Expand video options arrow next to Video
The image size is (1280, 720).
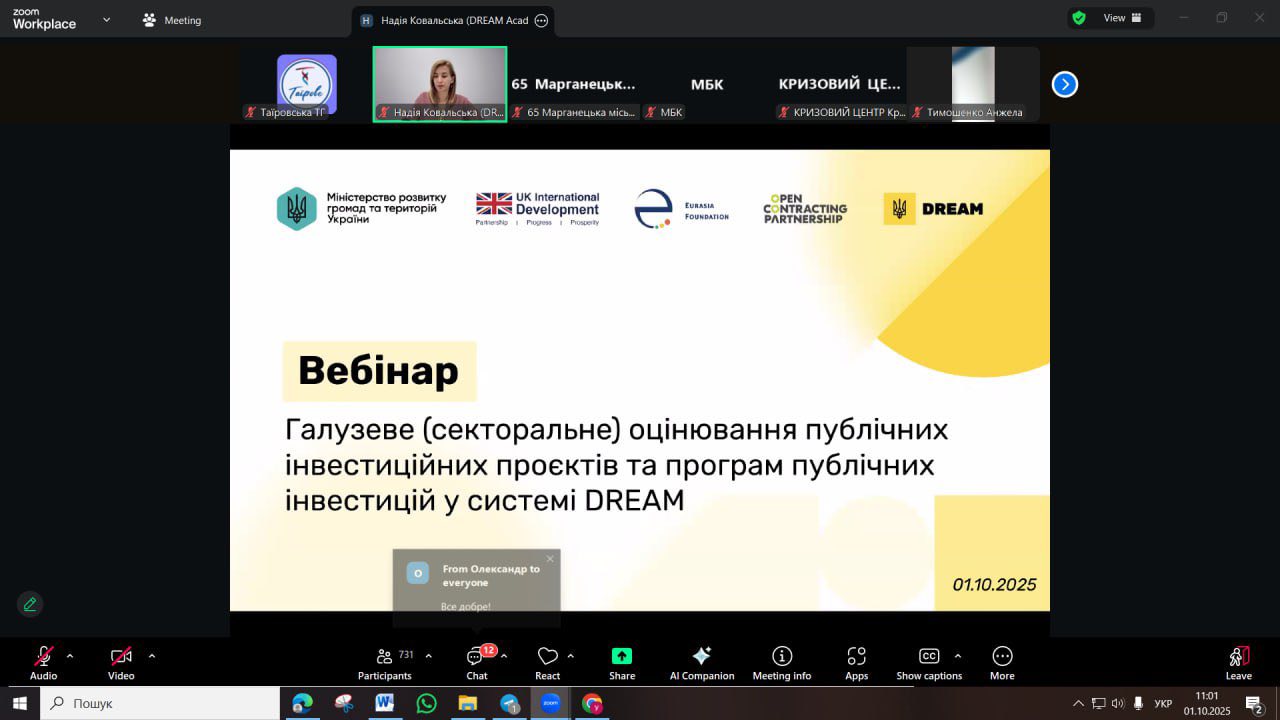pos(152,656)
